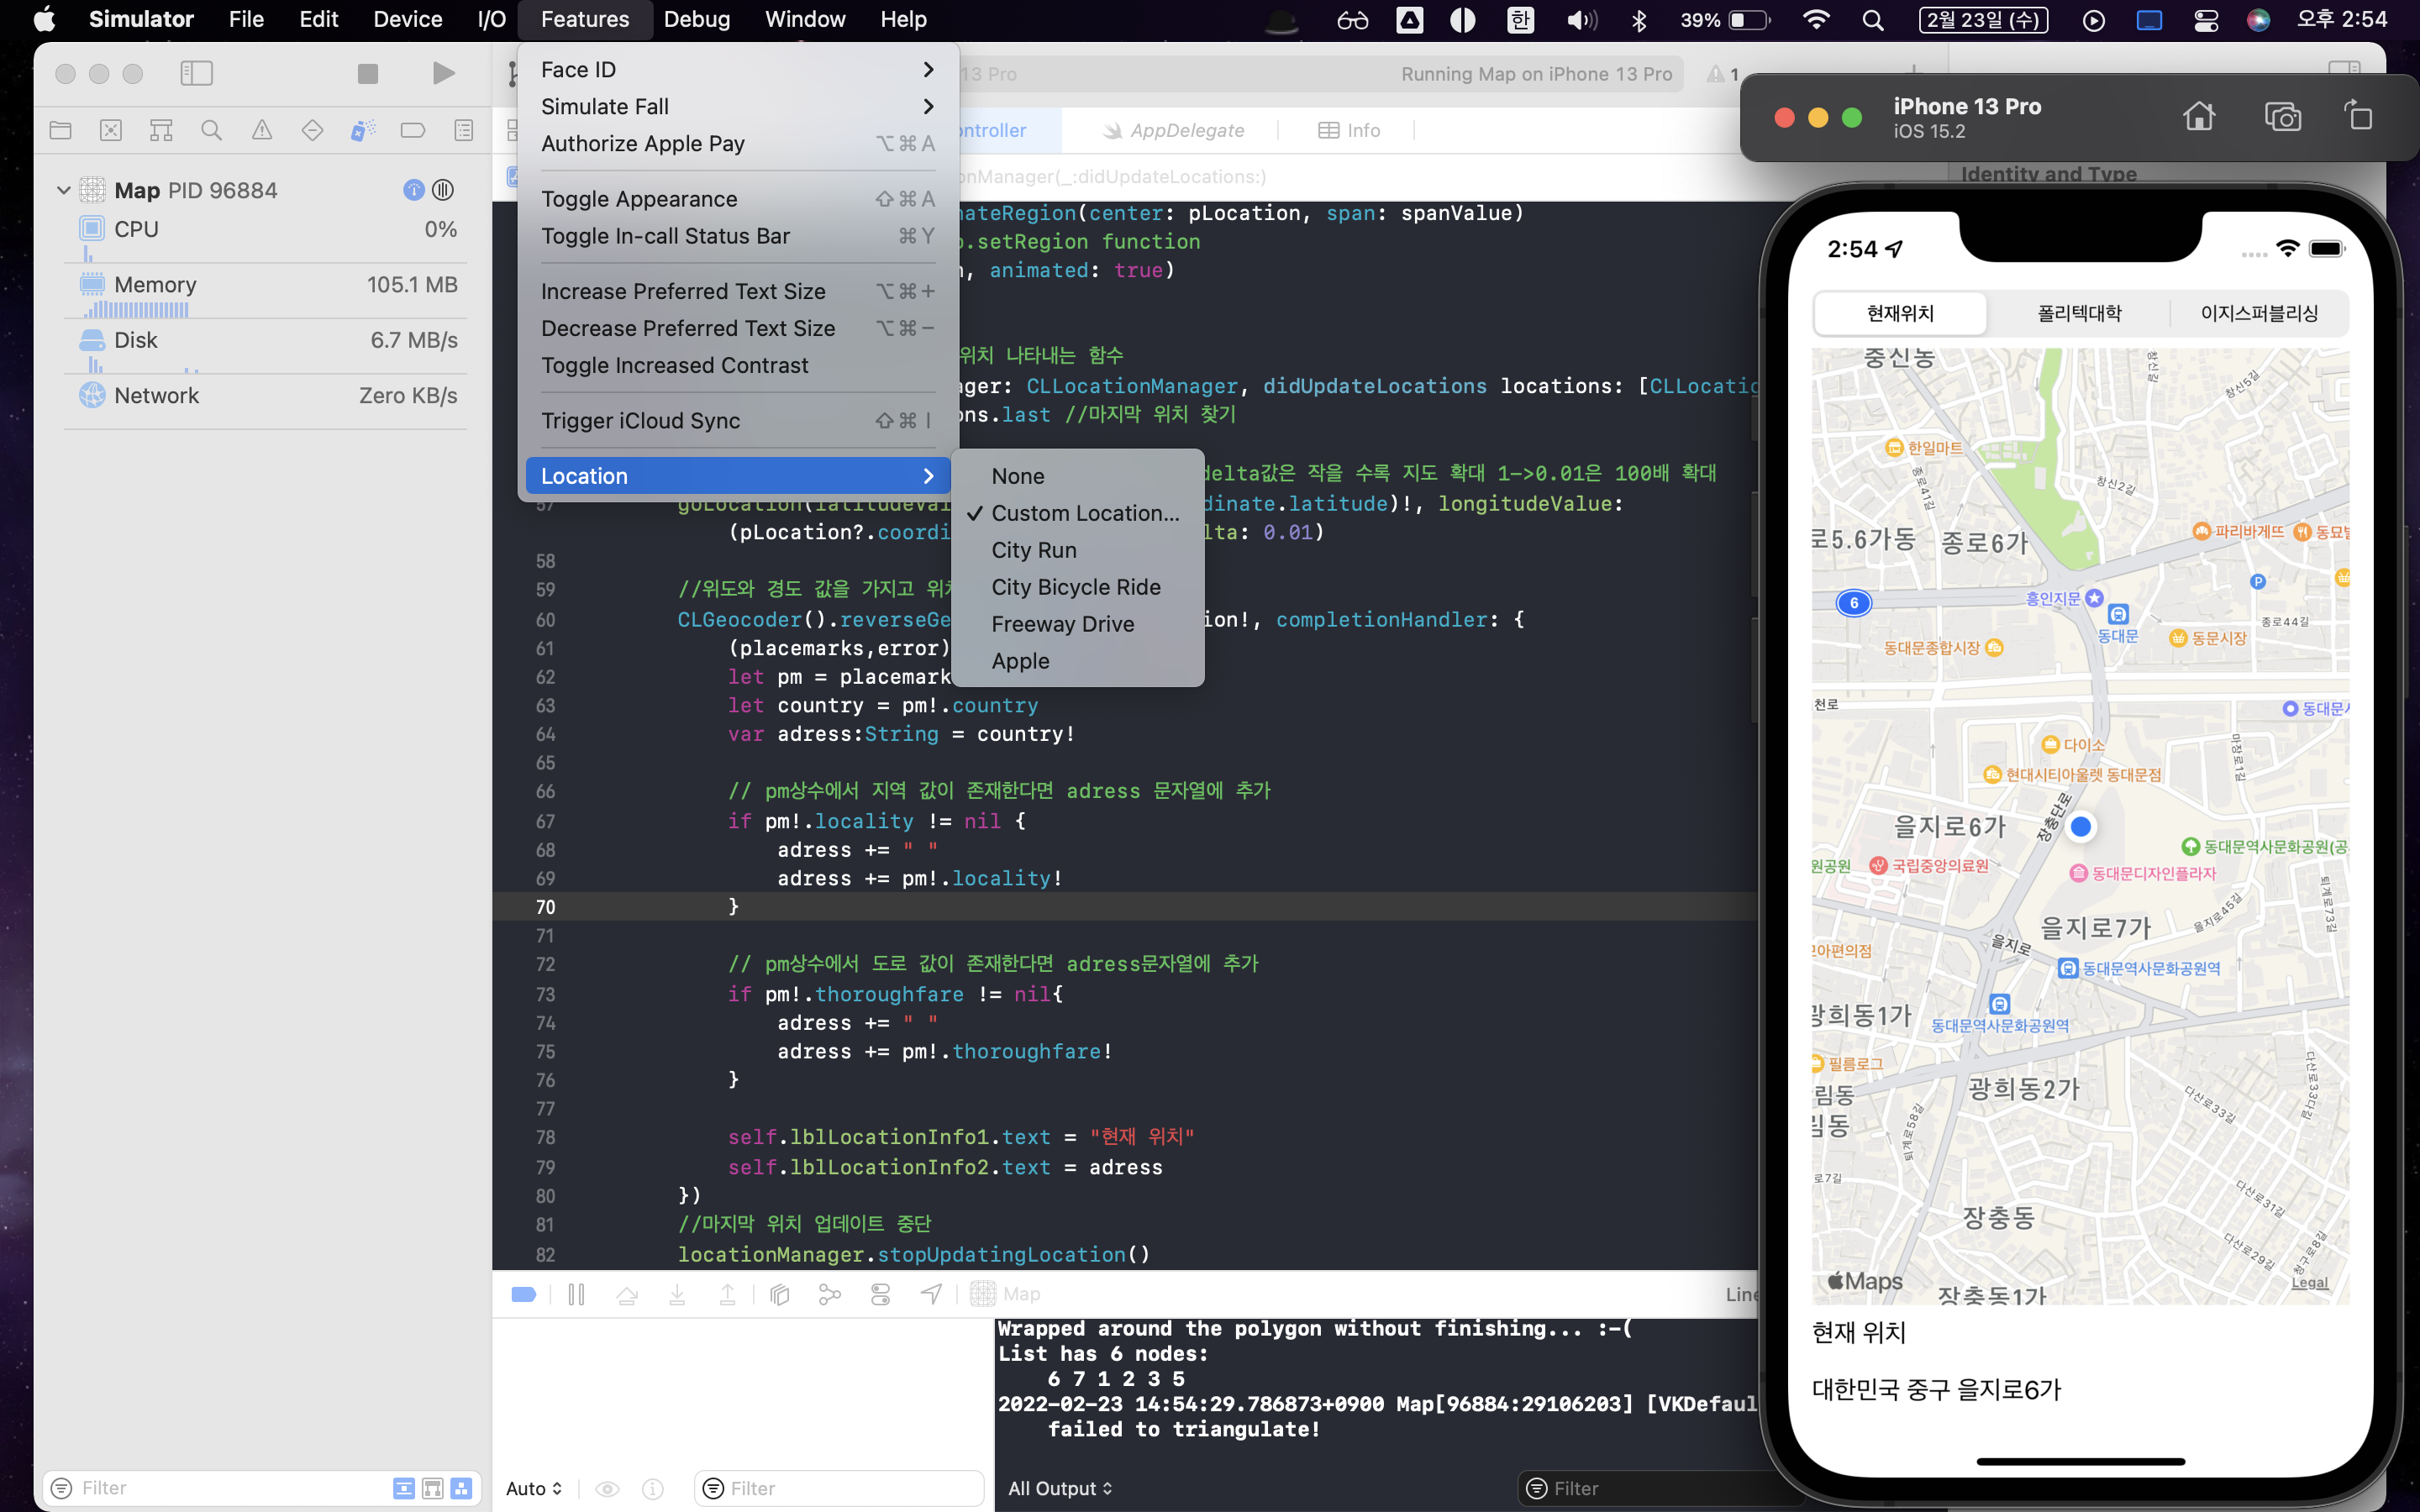Collapse the Map PID 96884 tree
Screen dimensions: 2420x1512
coord(63,190)
